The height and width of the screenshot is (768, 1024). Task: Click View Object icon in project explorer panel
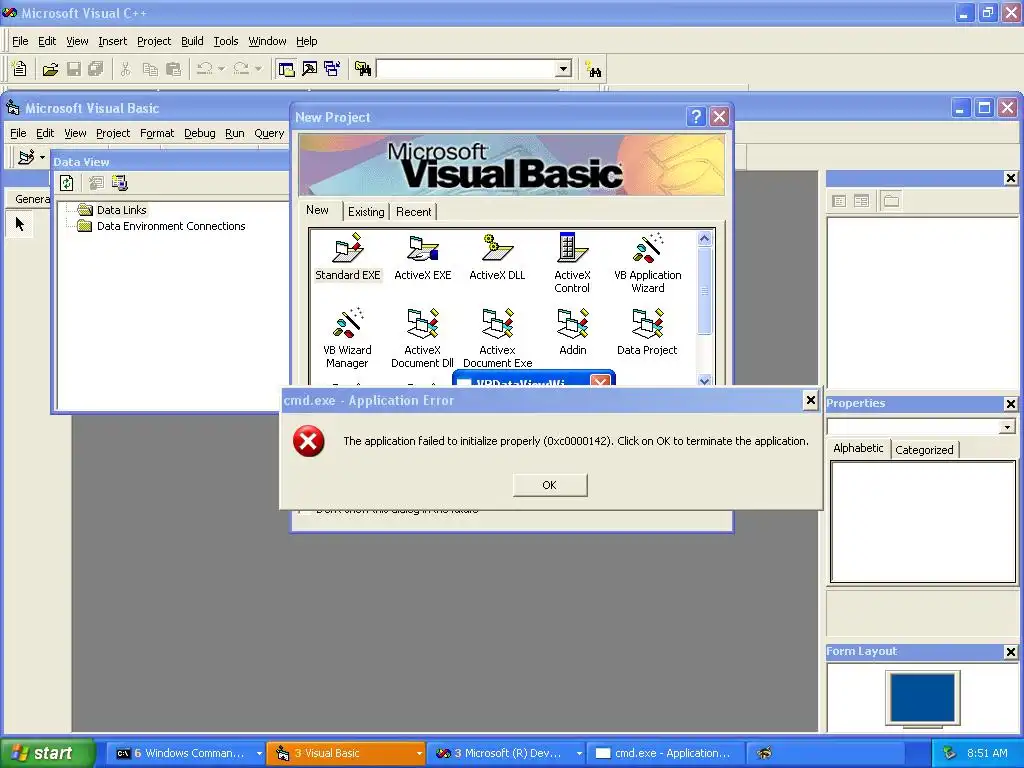pos(861,201)
